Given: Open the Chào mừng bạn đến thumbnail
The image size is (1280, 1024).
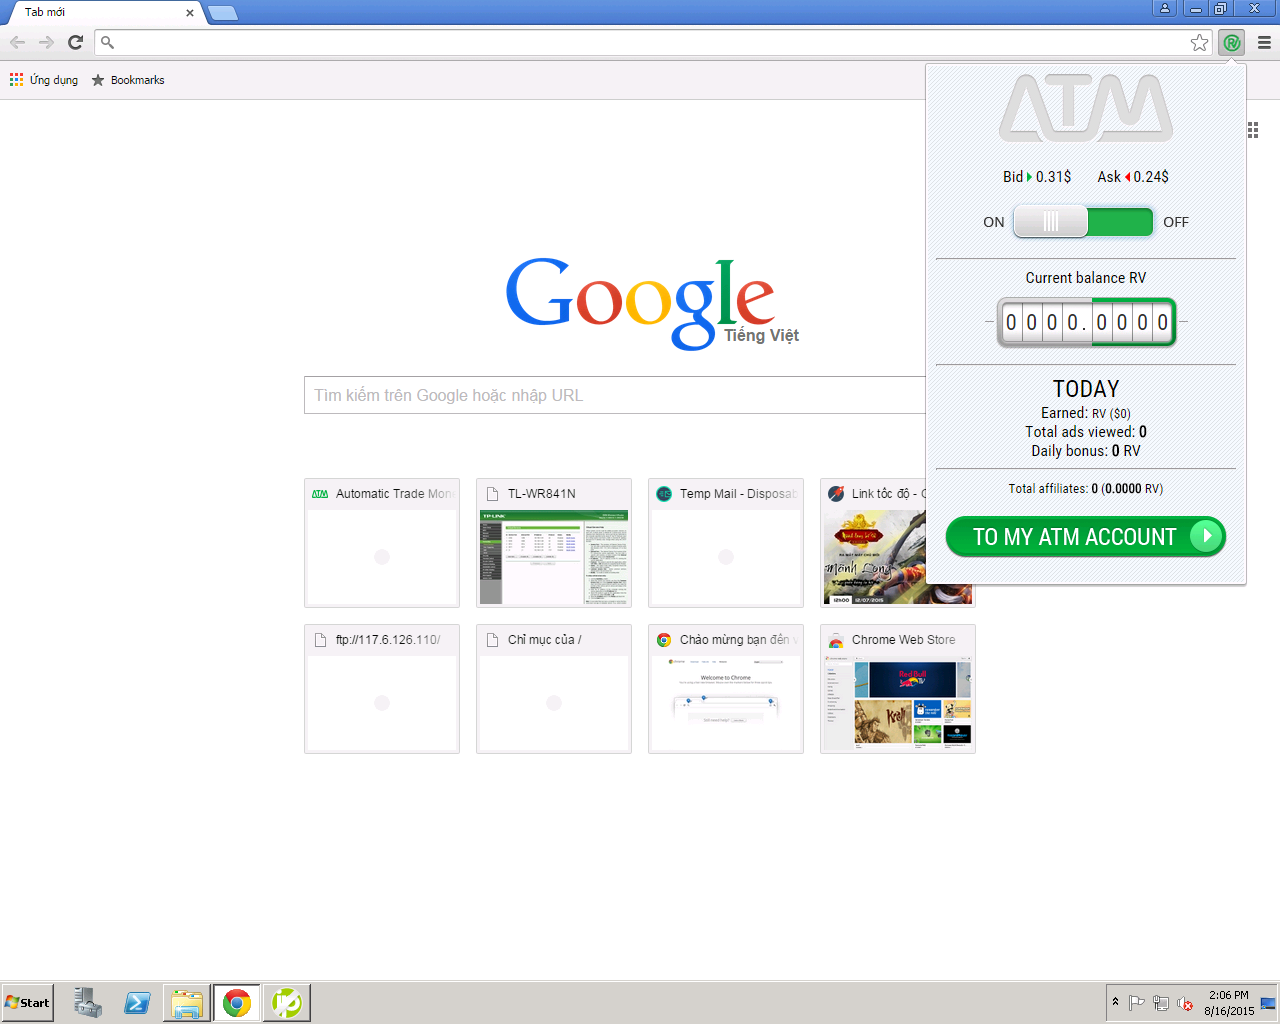Looking at the screenshot, I should pyautogui.click(x=726, y=689).
